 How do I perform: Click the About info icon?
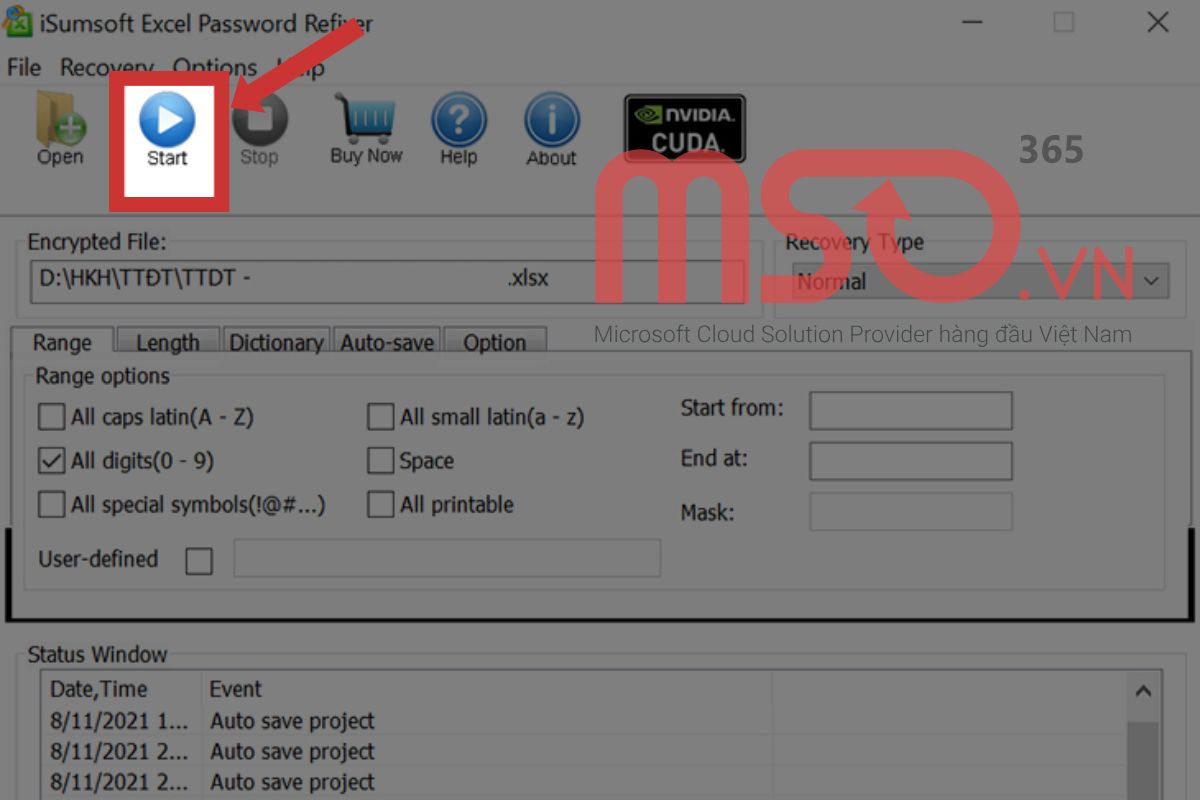551,129
